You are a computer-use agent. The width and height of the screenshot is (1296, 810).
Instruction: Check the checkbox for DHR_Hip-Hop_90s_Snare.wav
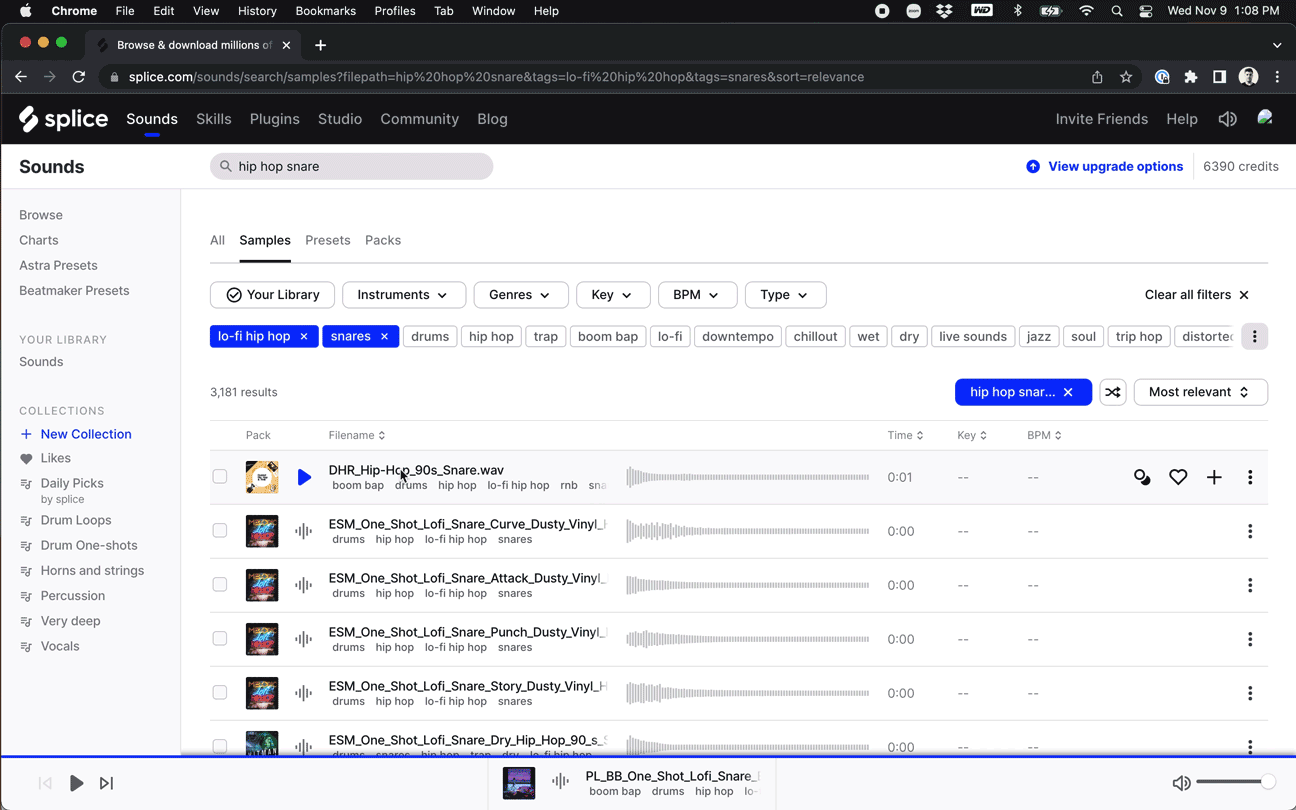220,477
